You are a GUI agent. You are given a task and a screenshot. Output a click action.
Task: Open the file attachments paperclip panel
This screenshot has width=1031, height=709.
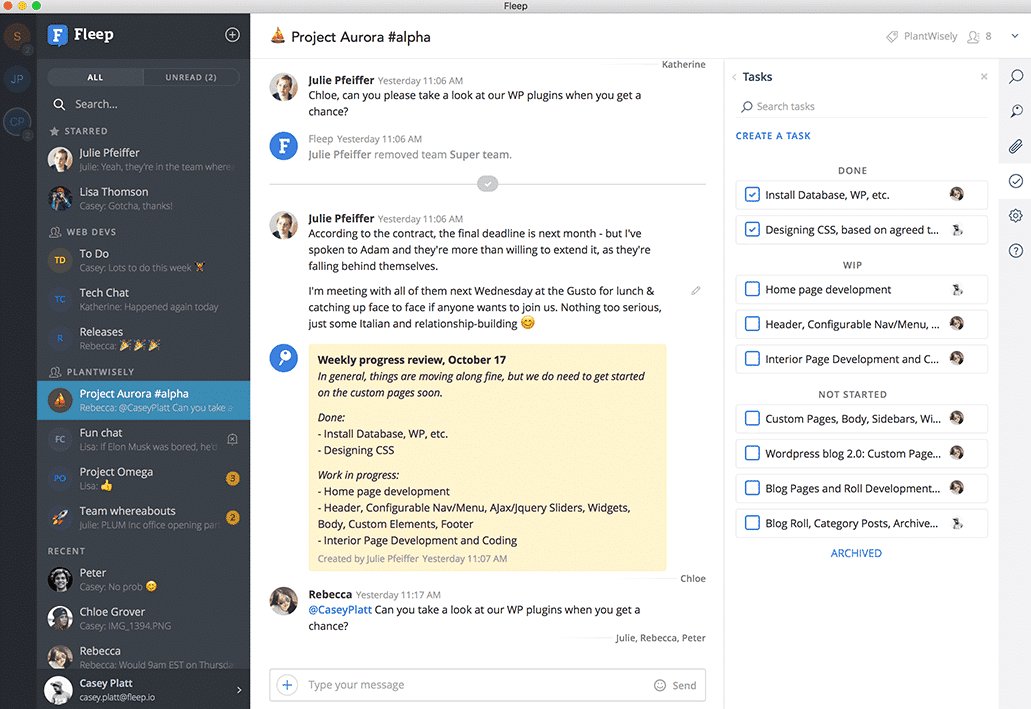pyautogui.click(x=1016, y=146)
